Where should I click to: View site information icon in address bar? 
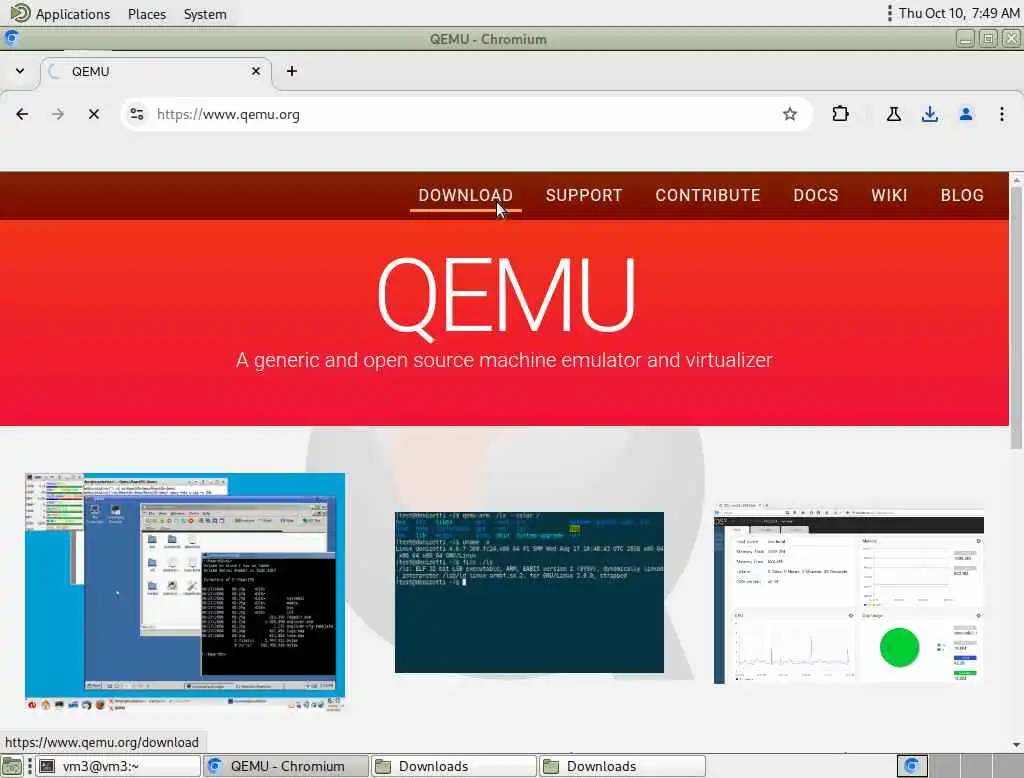pos(136,114)
